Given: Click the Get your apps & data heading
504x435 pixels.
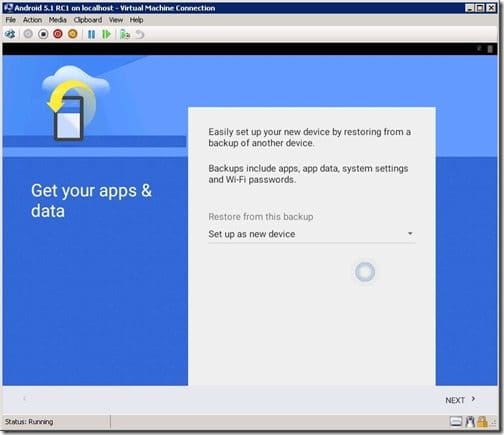Looking at the screenshot, I should [91, 201].
